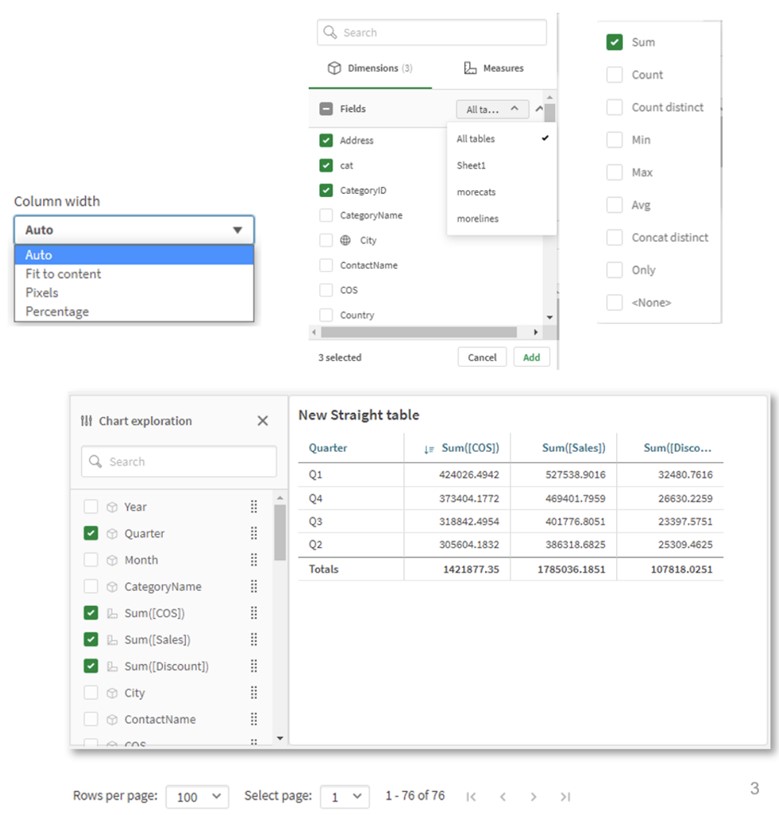Enable the Count distinct aggregation checkbox
Screen dimensions: 779x815
(614, 107)
